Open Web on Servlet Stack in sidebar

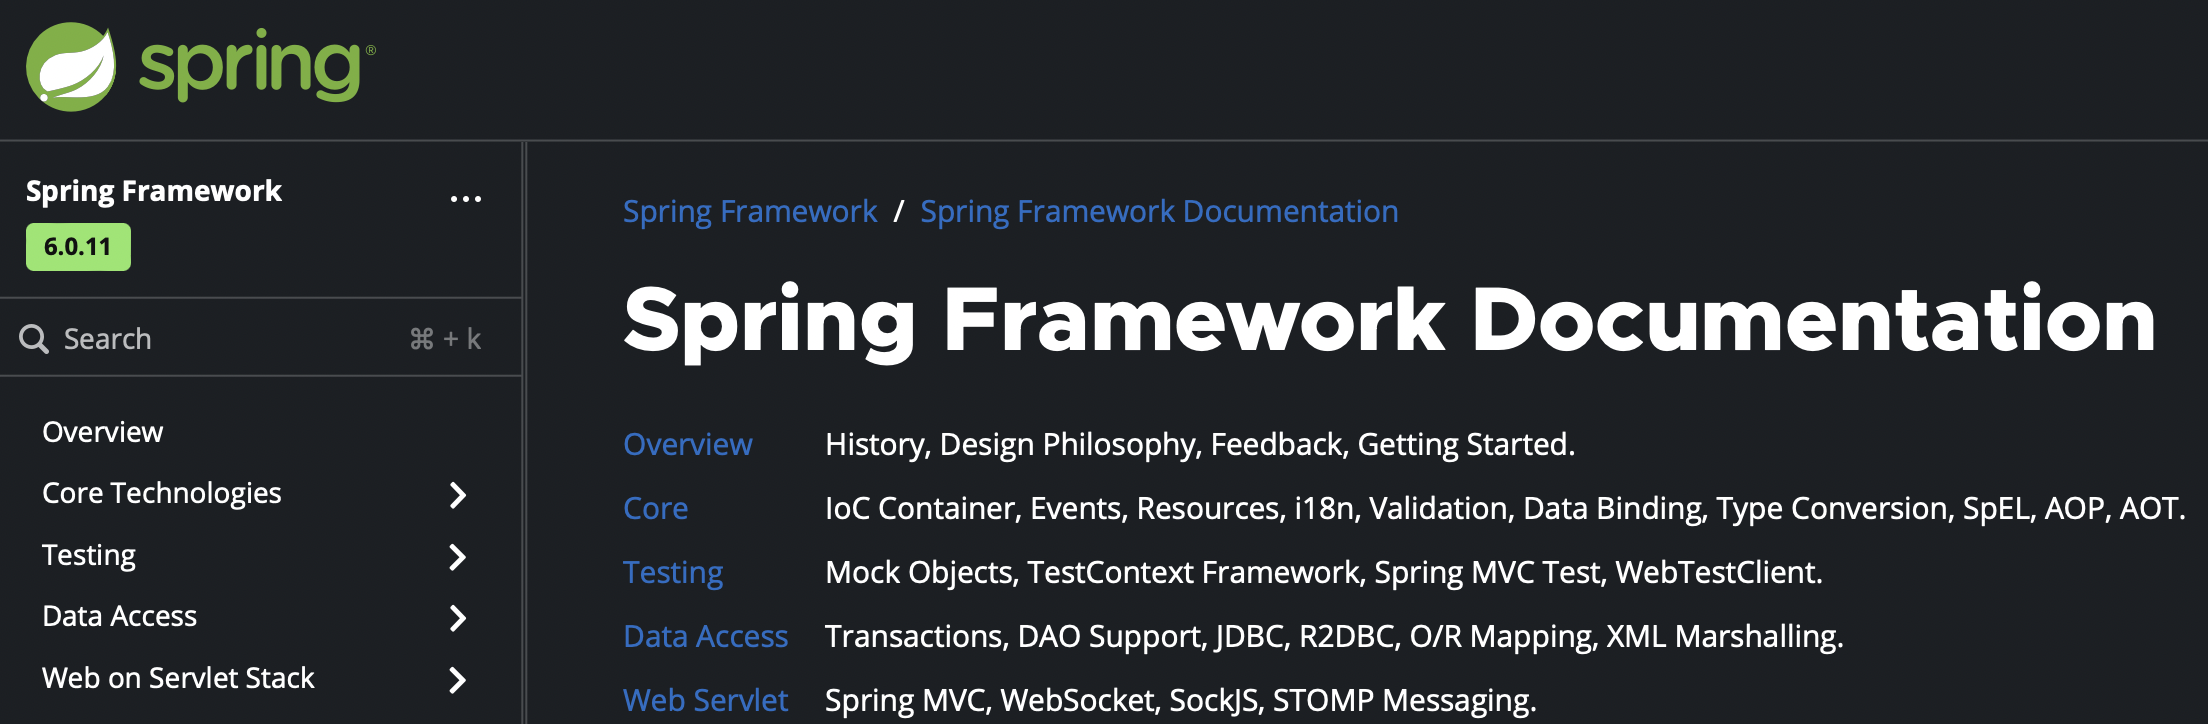(178, 678)
